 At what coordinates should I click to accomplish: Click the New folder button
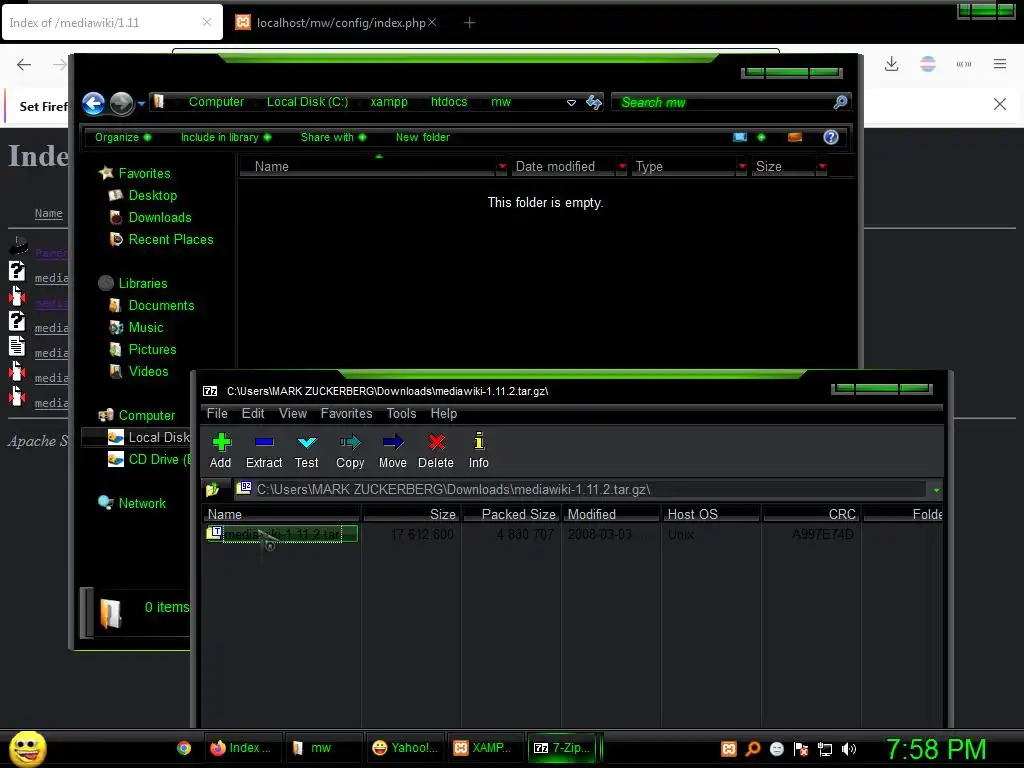click(423, 137)
